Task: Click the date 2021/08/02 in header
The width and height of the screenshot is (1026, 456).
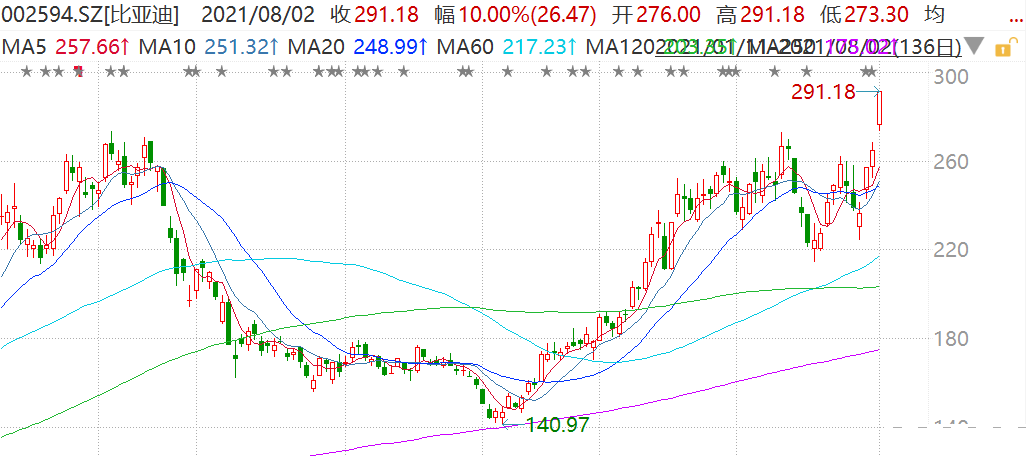Action: tap(257, 14)
